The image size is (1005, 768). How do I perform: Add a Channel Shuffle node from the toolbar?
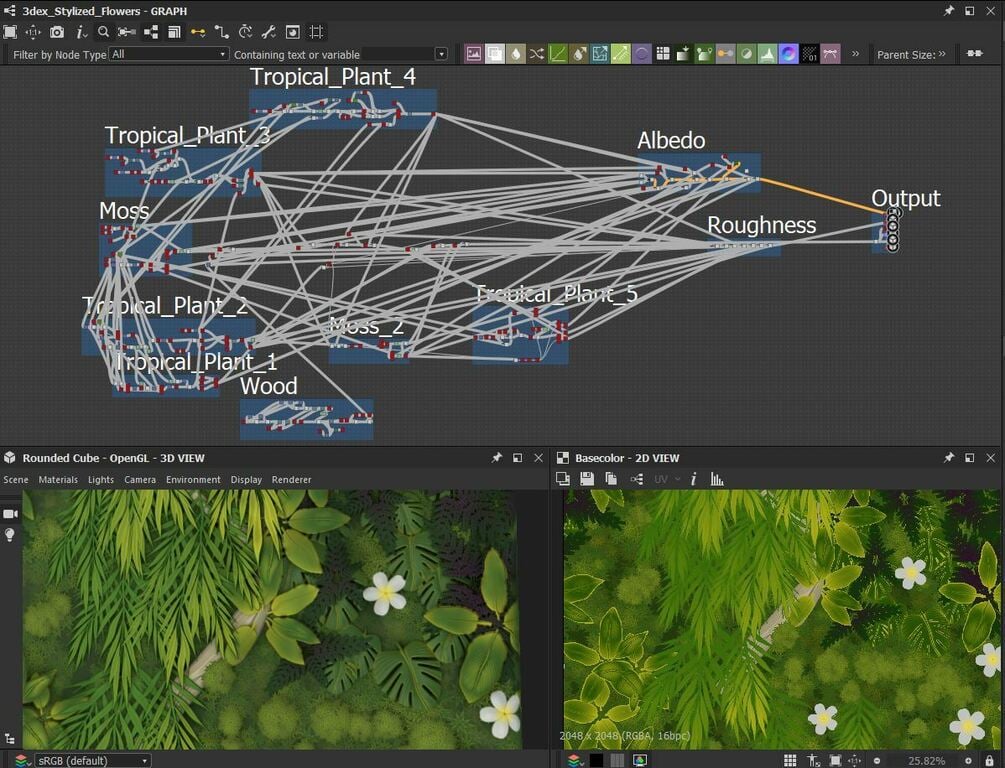536,54
